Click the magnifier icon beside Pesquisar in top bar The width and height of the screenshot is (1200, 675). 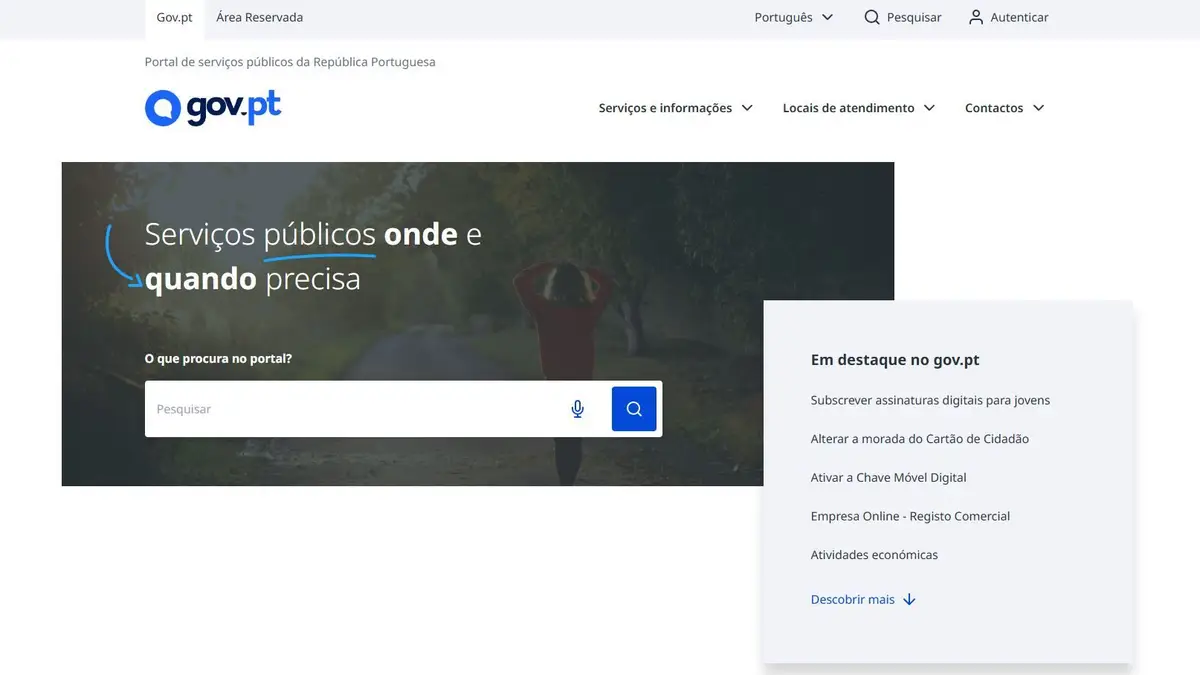[872, 17]
